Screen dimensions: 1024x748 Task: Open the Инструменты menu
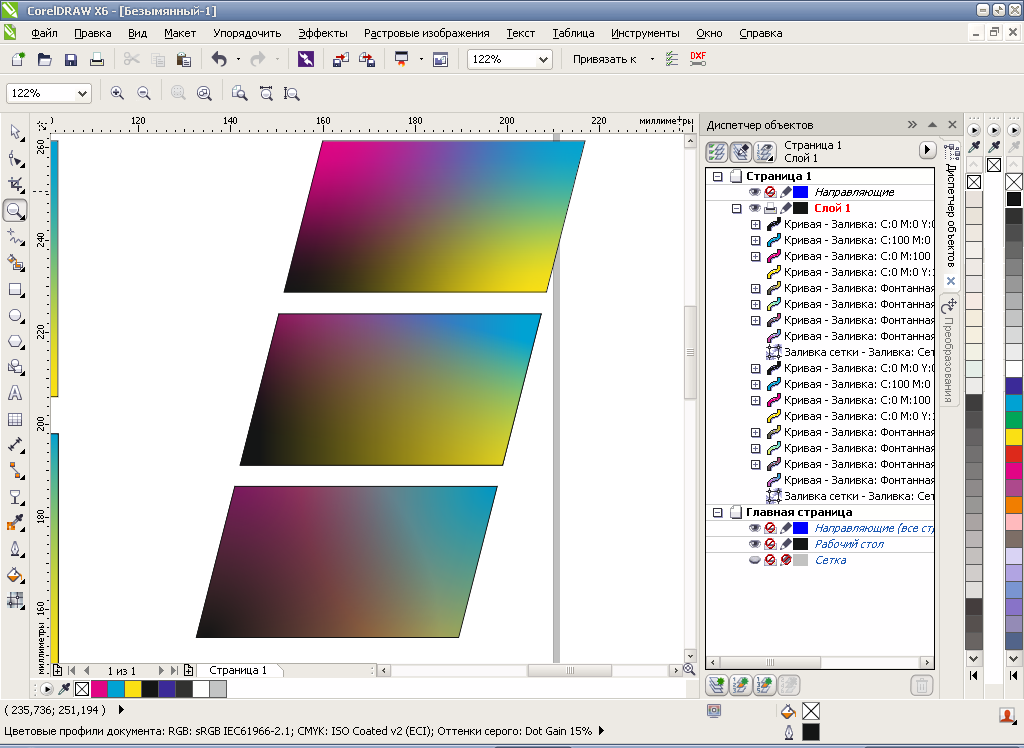click(645, 33)
